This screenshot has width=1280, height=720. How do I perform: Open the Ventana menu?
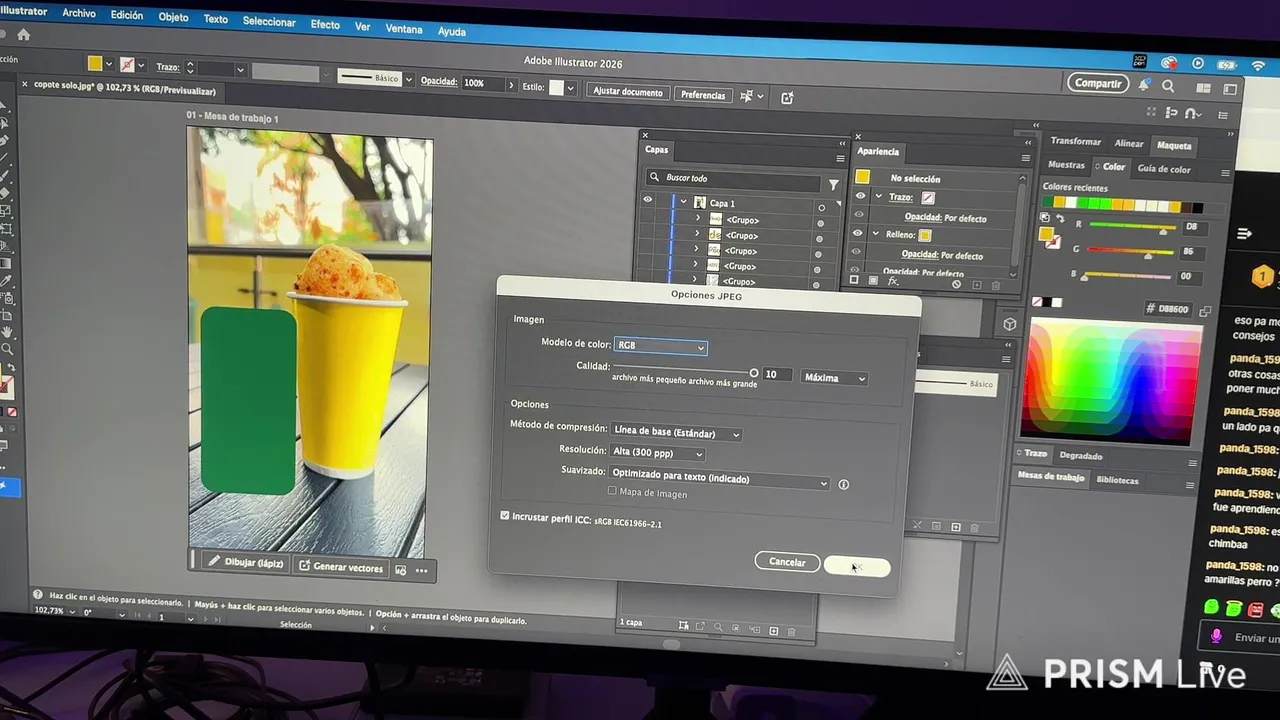[404, 29]
